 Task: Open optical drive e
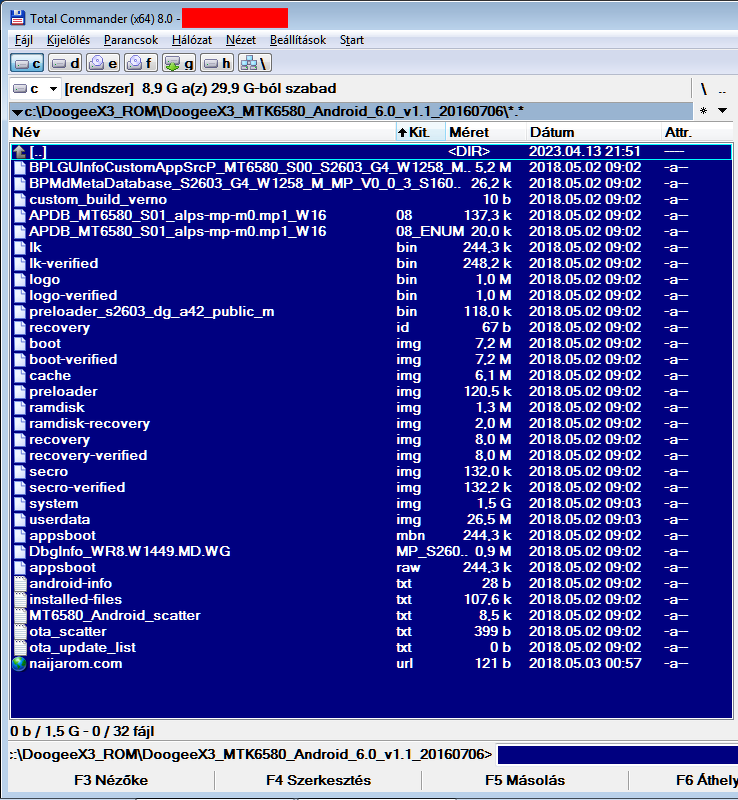point(103,63)
